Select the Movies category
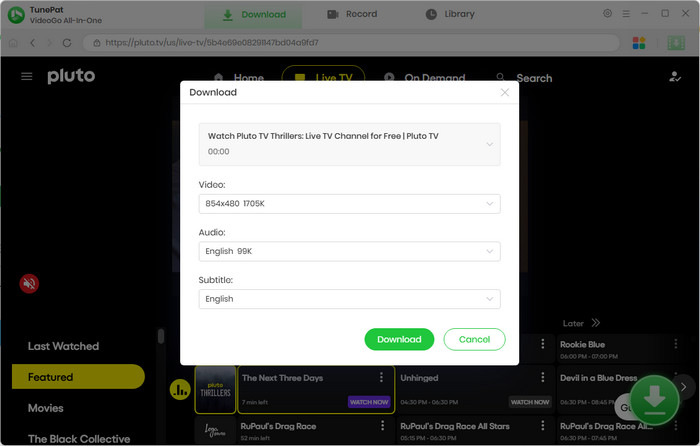The image size is (700, 446). (46, 408)
